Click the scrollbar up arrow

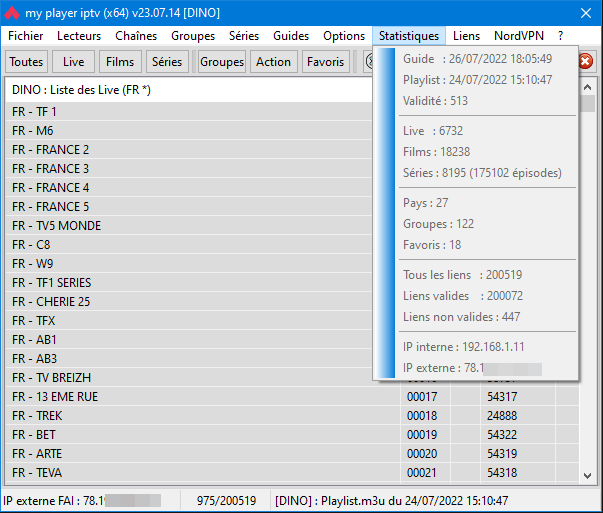pyautogui.click(x=587, y=87)
